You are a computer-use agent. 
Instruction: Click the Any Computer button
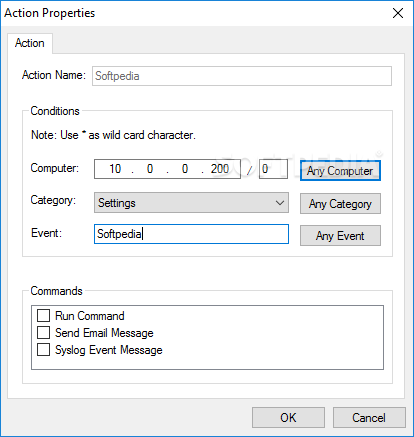pyautogui.click(x=340, y=171)
